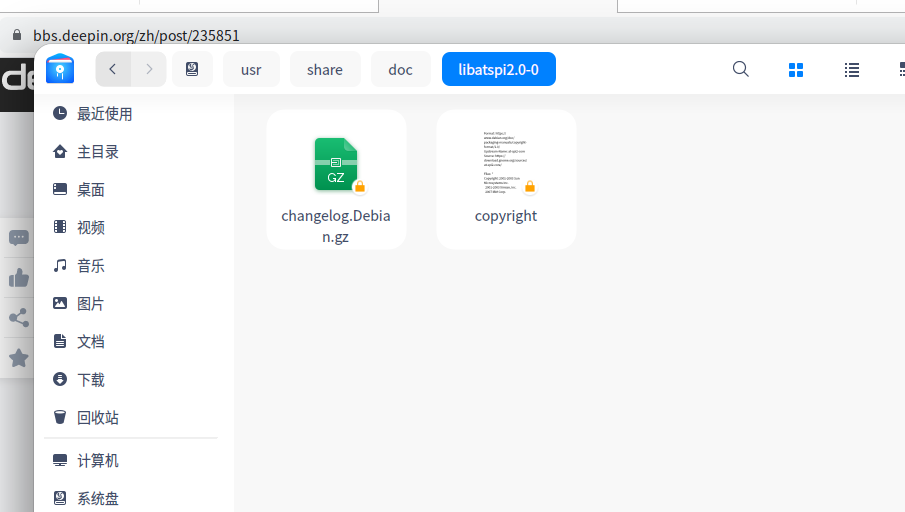Click the browser address bar URL
Screen dimensions: 905x512
[x=136, y=36]
